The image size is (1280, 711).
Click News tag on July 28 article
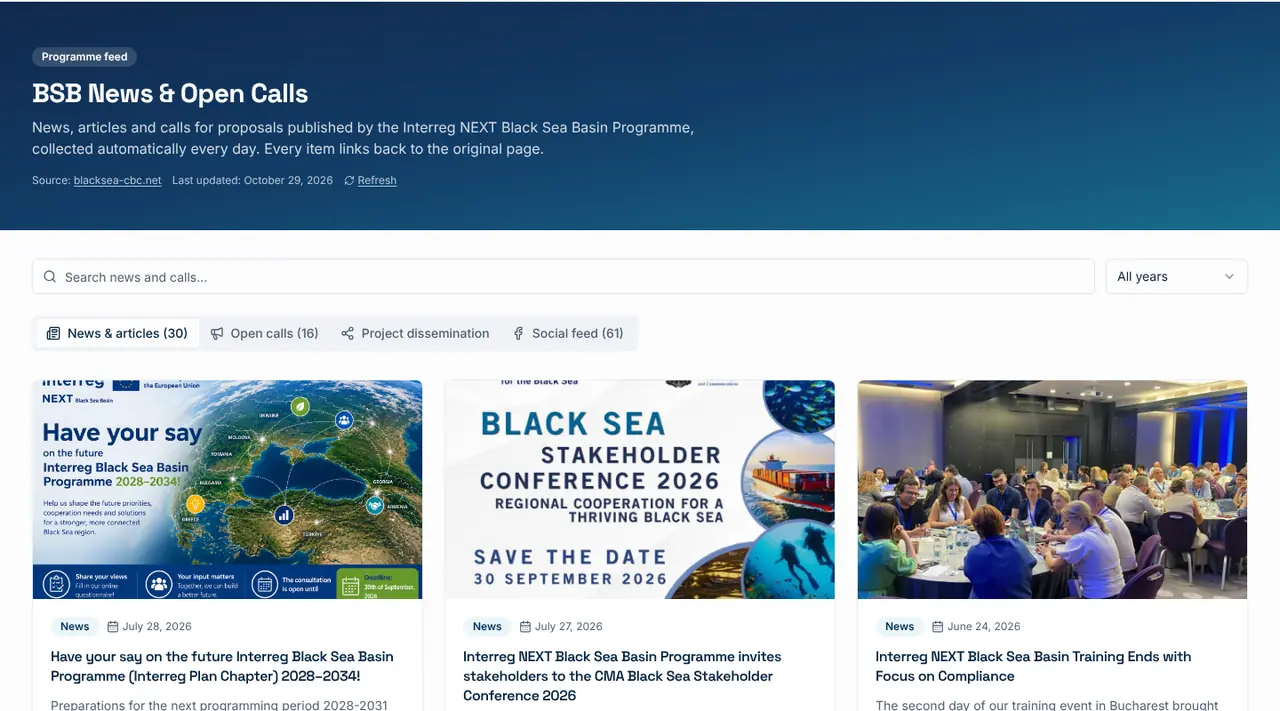coord(75,627)
